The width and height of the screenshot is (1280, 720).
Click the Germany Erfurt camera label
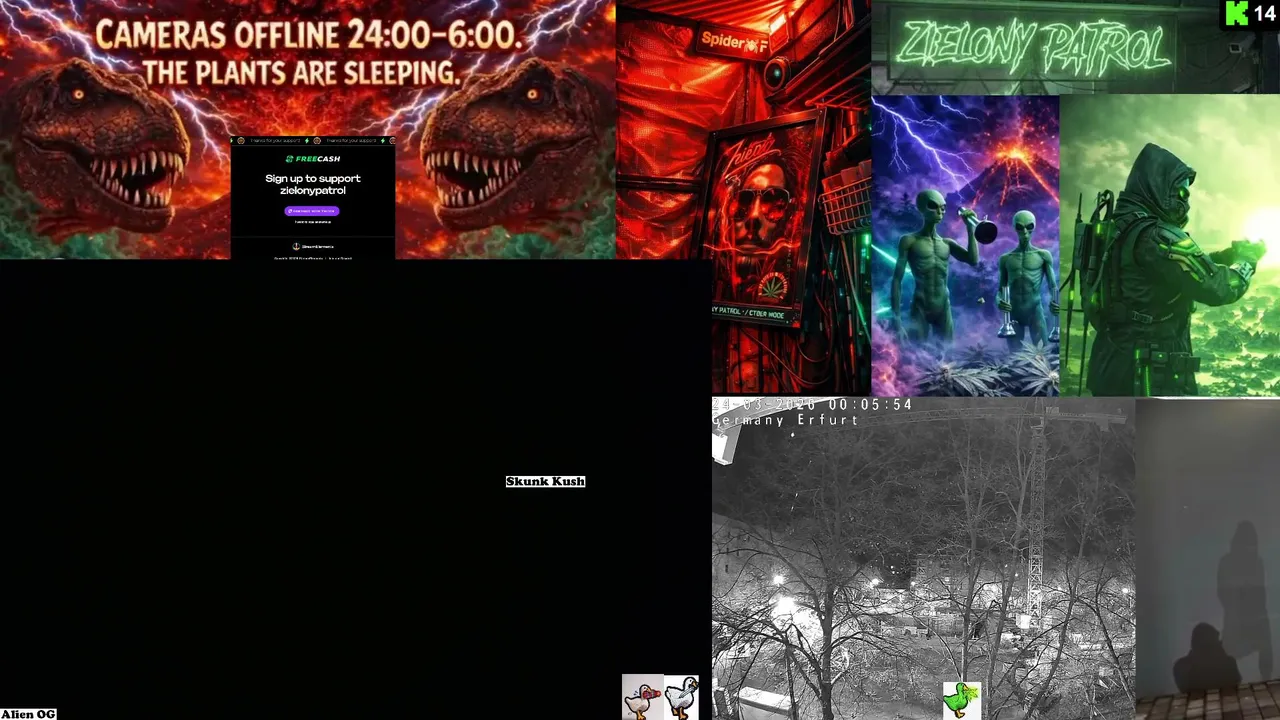[786, 421]
